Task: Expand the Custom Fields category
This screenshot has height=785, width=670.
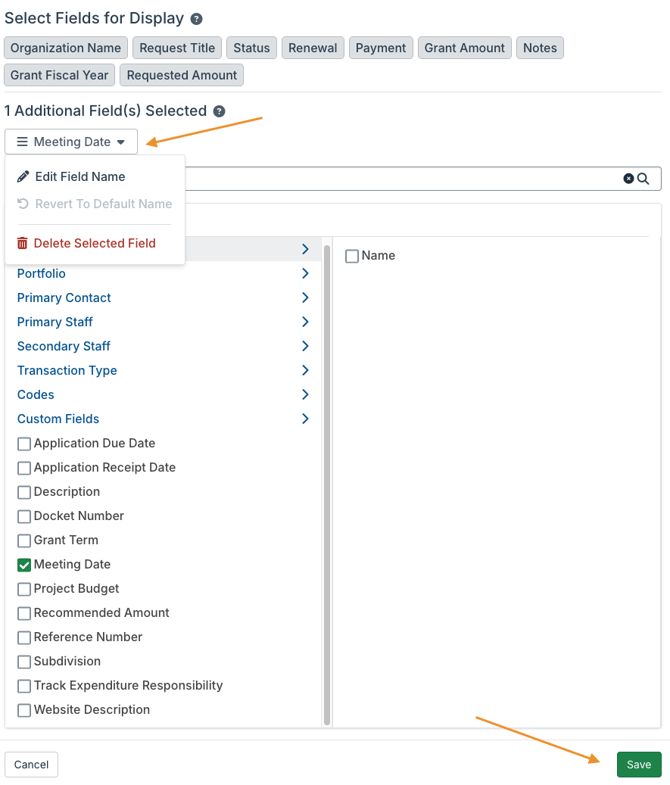Action: coord(305,419)
